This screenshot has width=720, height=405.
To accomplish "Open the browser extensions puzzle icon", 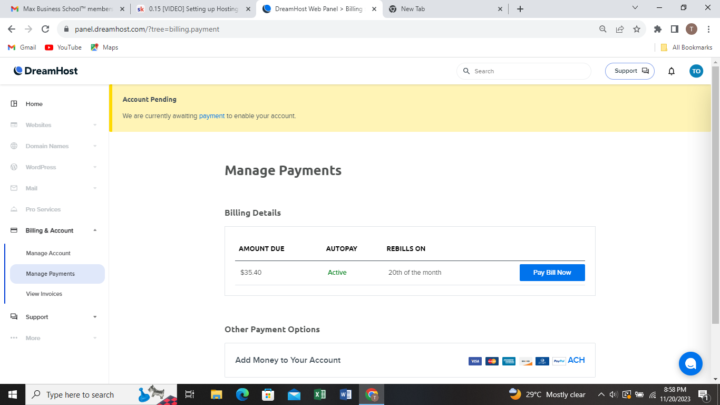I will point(658,29).
